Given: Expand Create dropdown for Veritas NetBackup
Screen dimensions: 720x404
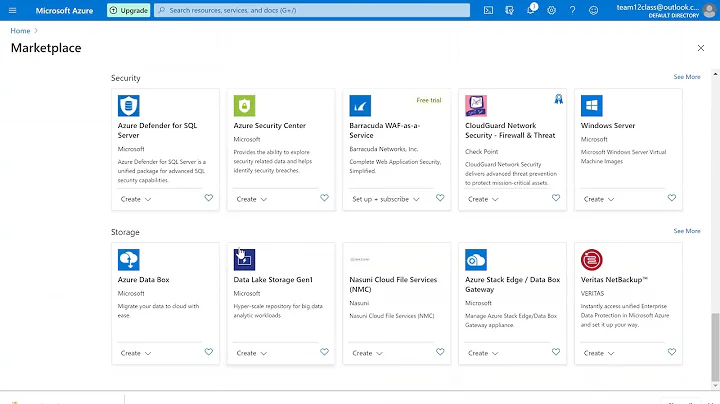Looking at the screenshot, I should [599, 353].
